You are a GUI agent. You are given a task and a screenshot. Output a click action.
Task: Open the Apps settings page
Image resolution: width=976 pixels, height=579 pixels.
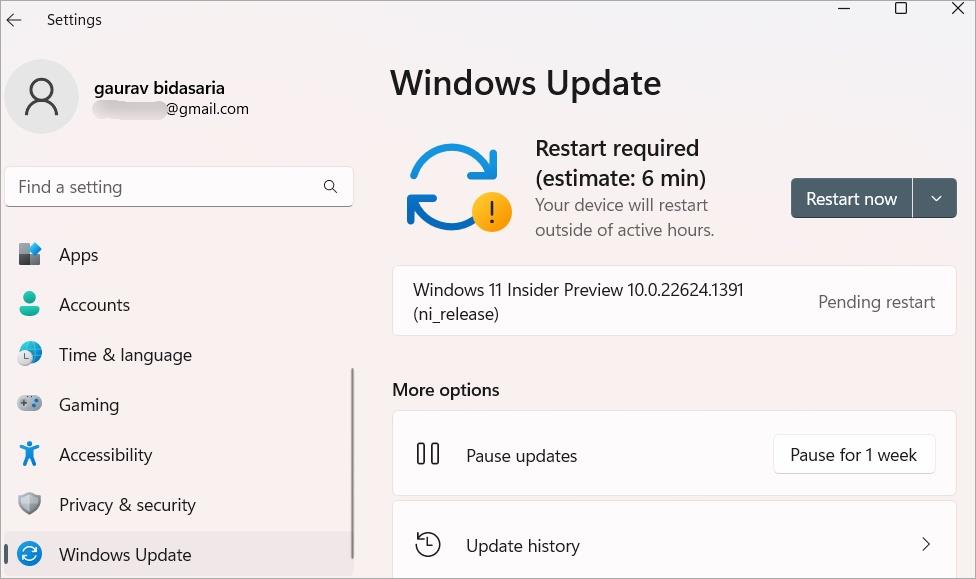pos(178,255)
